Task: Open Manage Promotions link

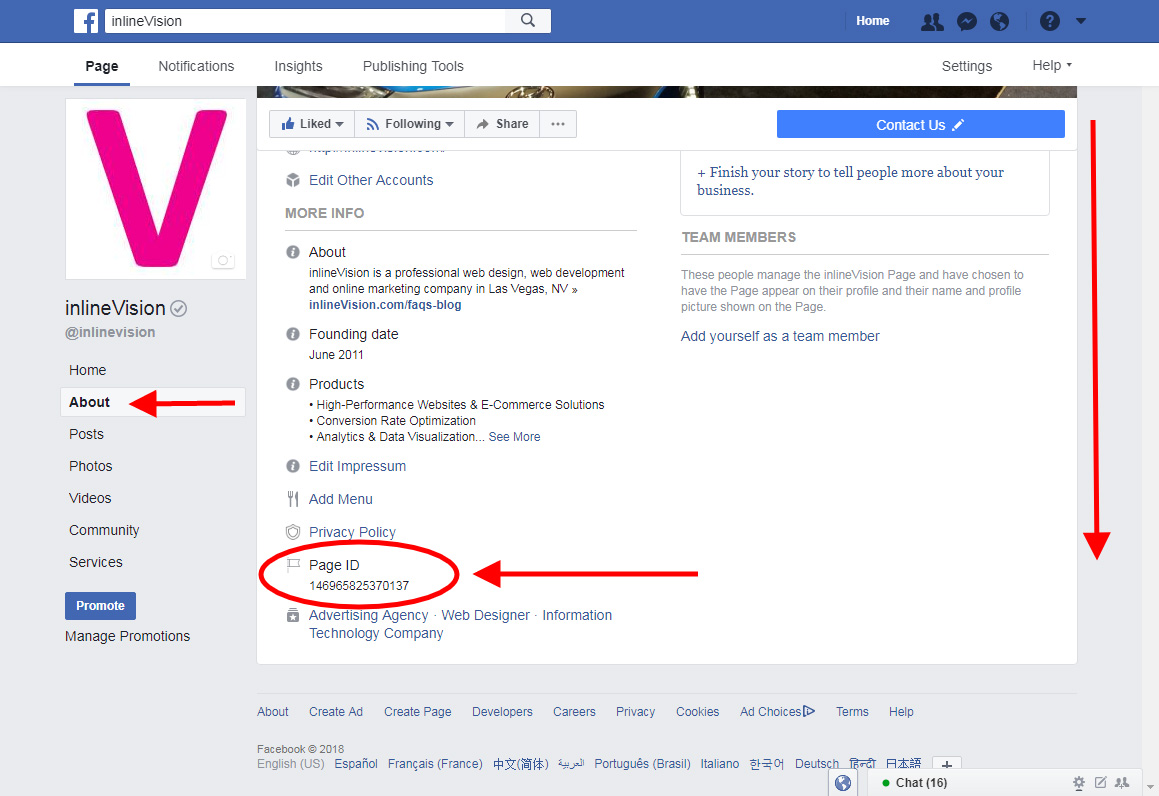Action: click(x=127, y=636)
